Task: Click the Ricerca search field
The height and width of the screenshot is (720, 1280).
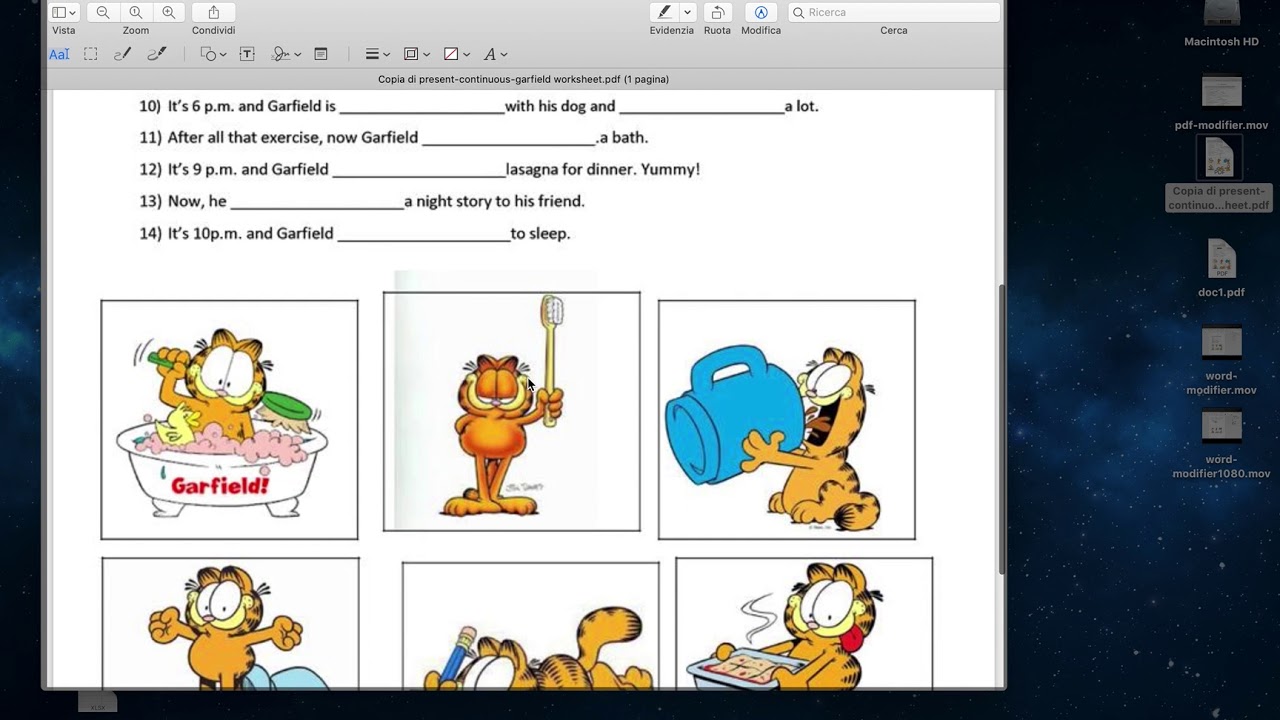Action: [x=894, y=12]
